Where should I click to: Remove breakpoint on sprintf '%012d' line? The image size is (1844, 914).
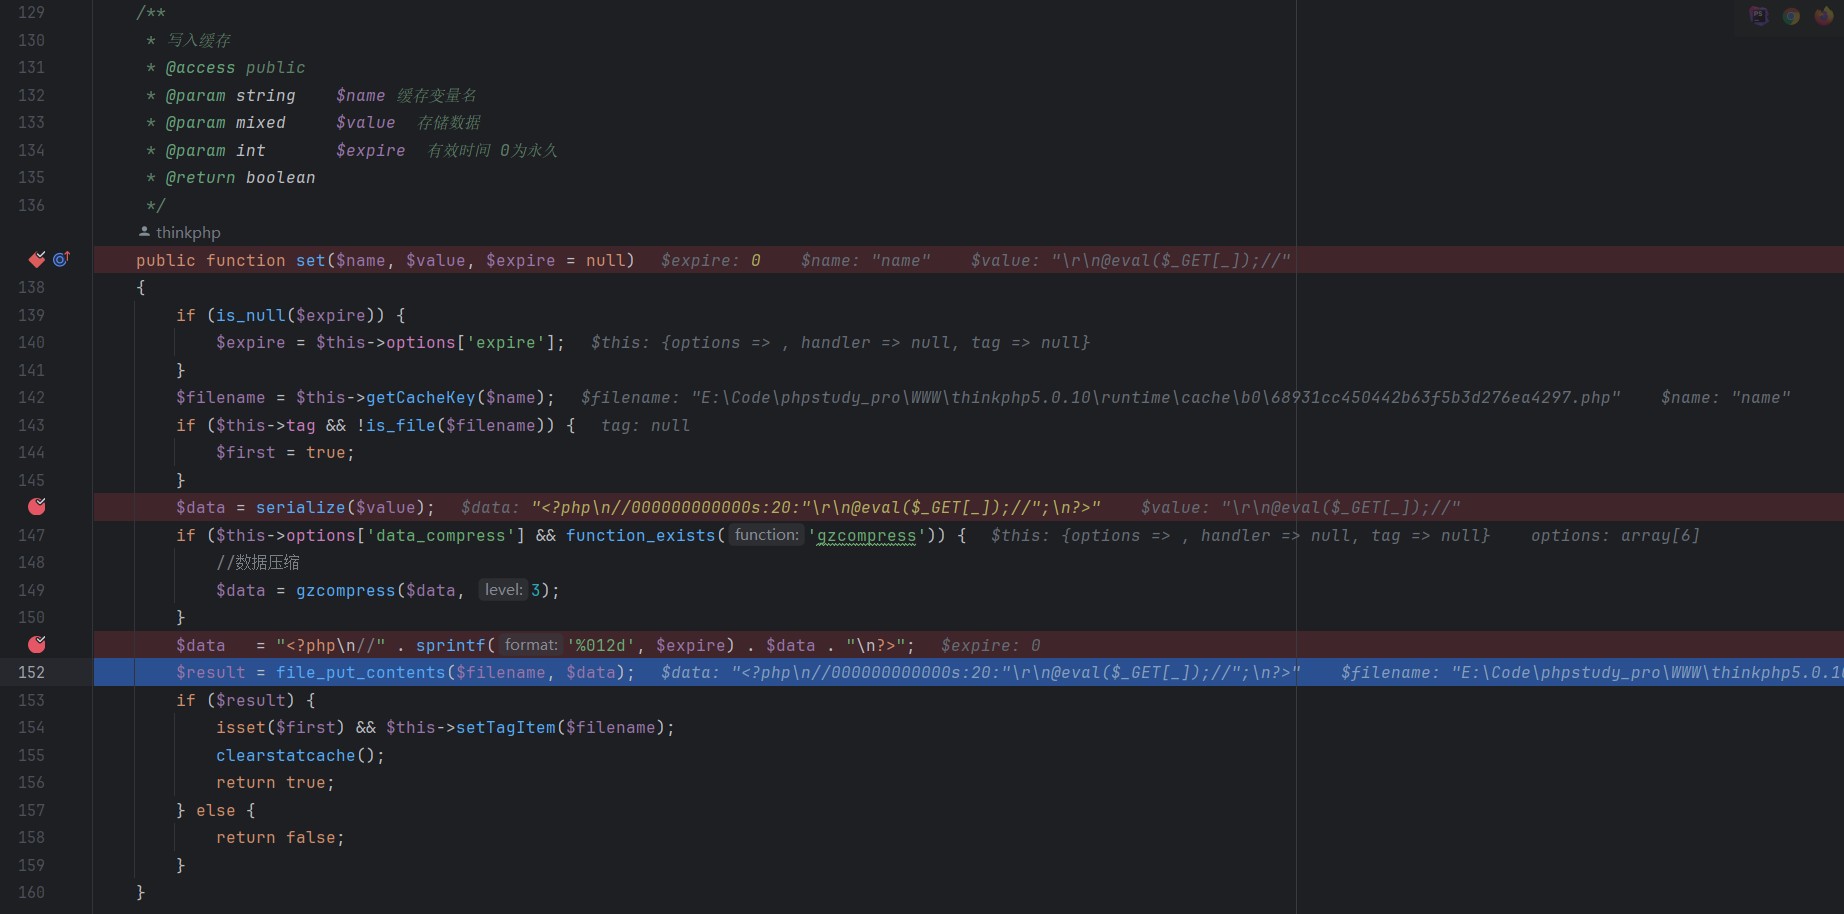pos(37,644)
